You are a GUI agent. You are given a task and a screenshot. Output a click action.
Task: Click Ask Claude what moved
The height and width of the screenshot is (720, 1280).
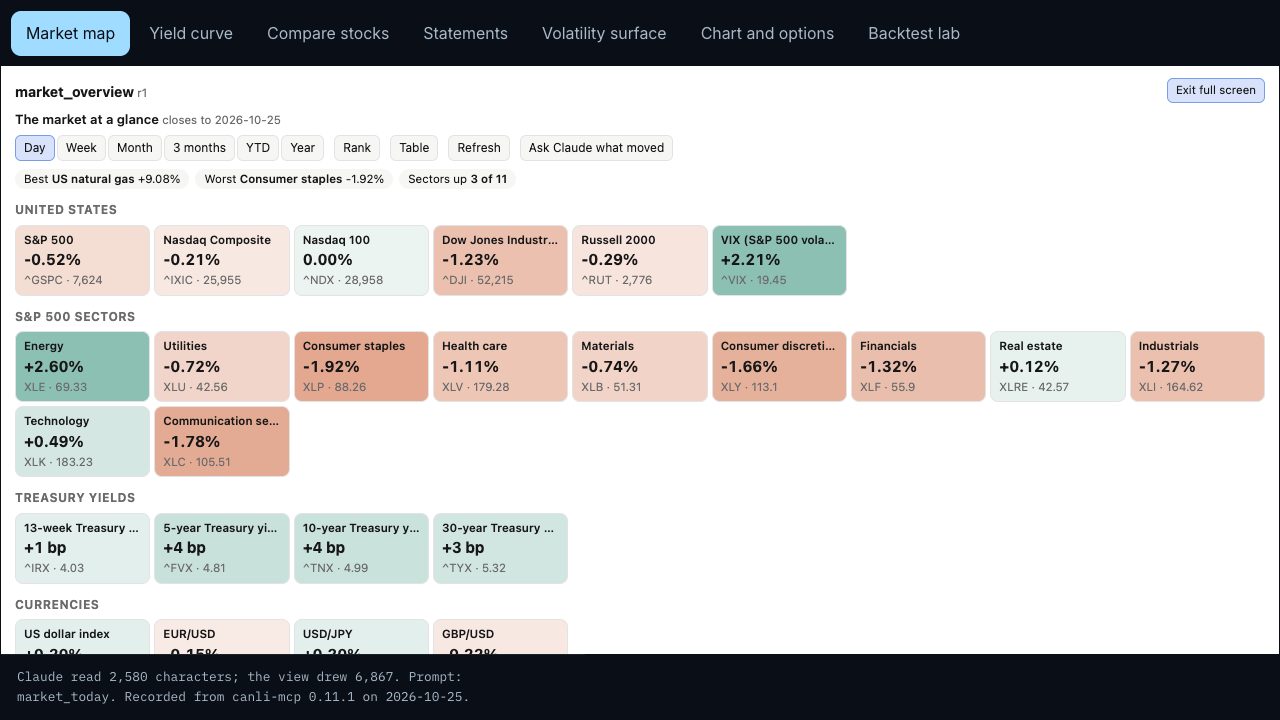tap(596, 148)
